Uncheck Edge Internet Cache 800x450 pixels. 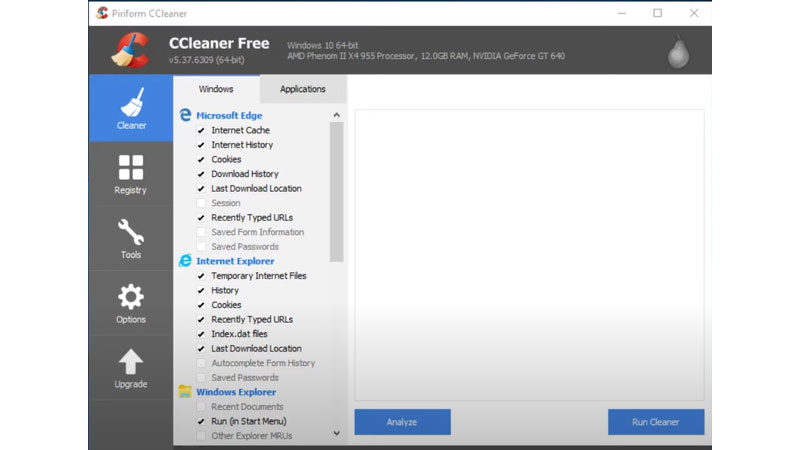tap(201, 130)
